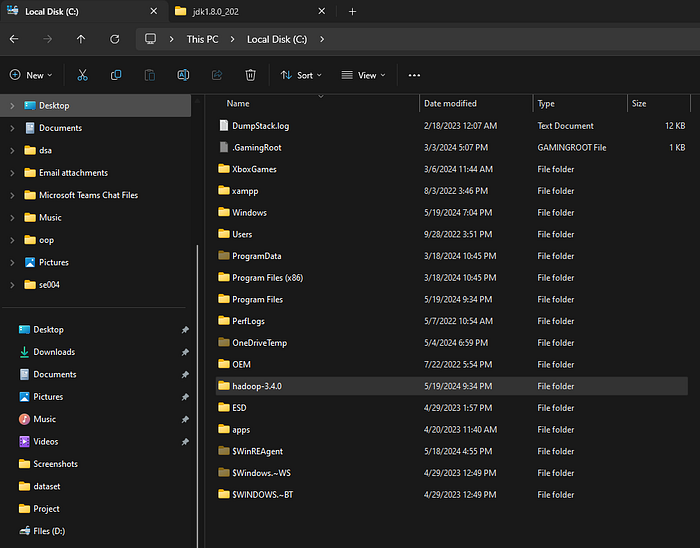Sort by the Name column header
The image size is (700, 548).
point(238,104)
